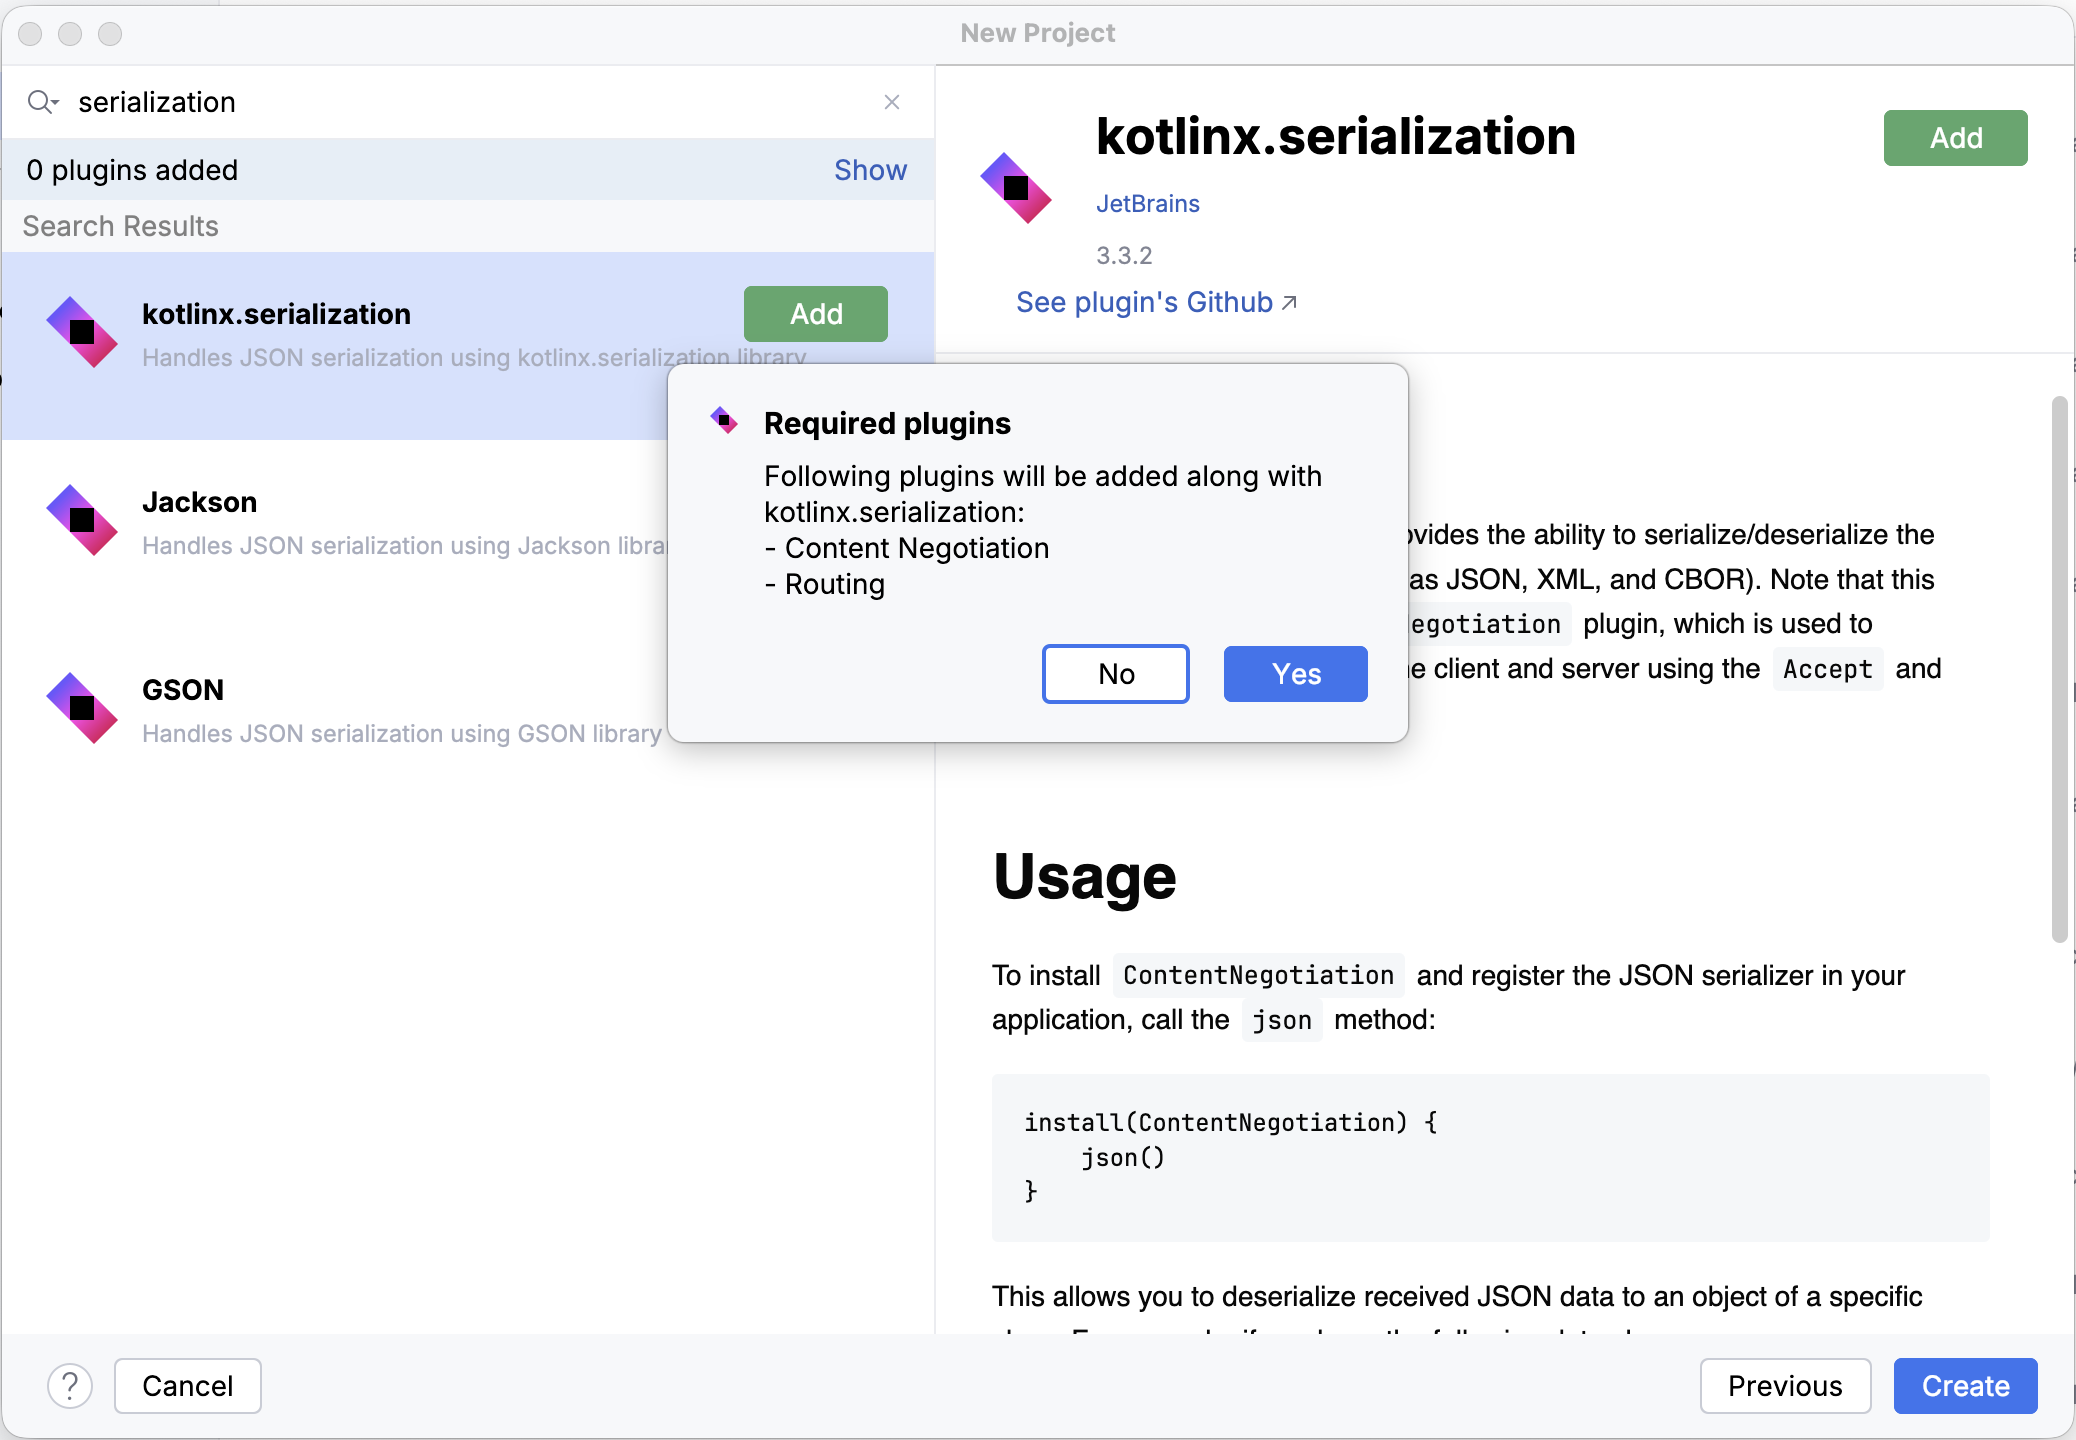This screenshot has height=1440, width=2076.
Task: Click the GSON plugin icon
Action: coord(82,708)
